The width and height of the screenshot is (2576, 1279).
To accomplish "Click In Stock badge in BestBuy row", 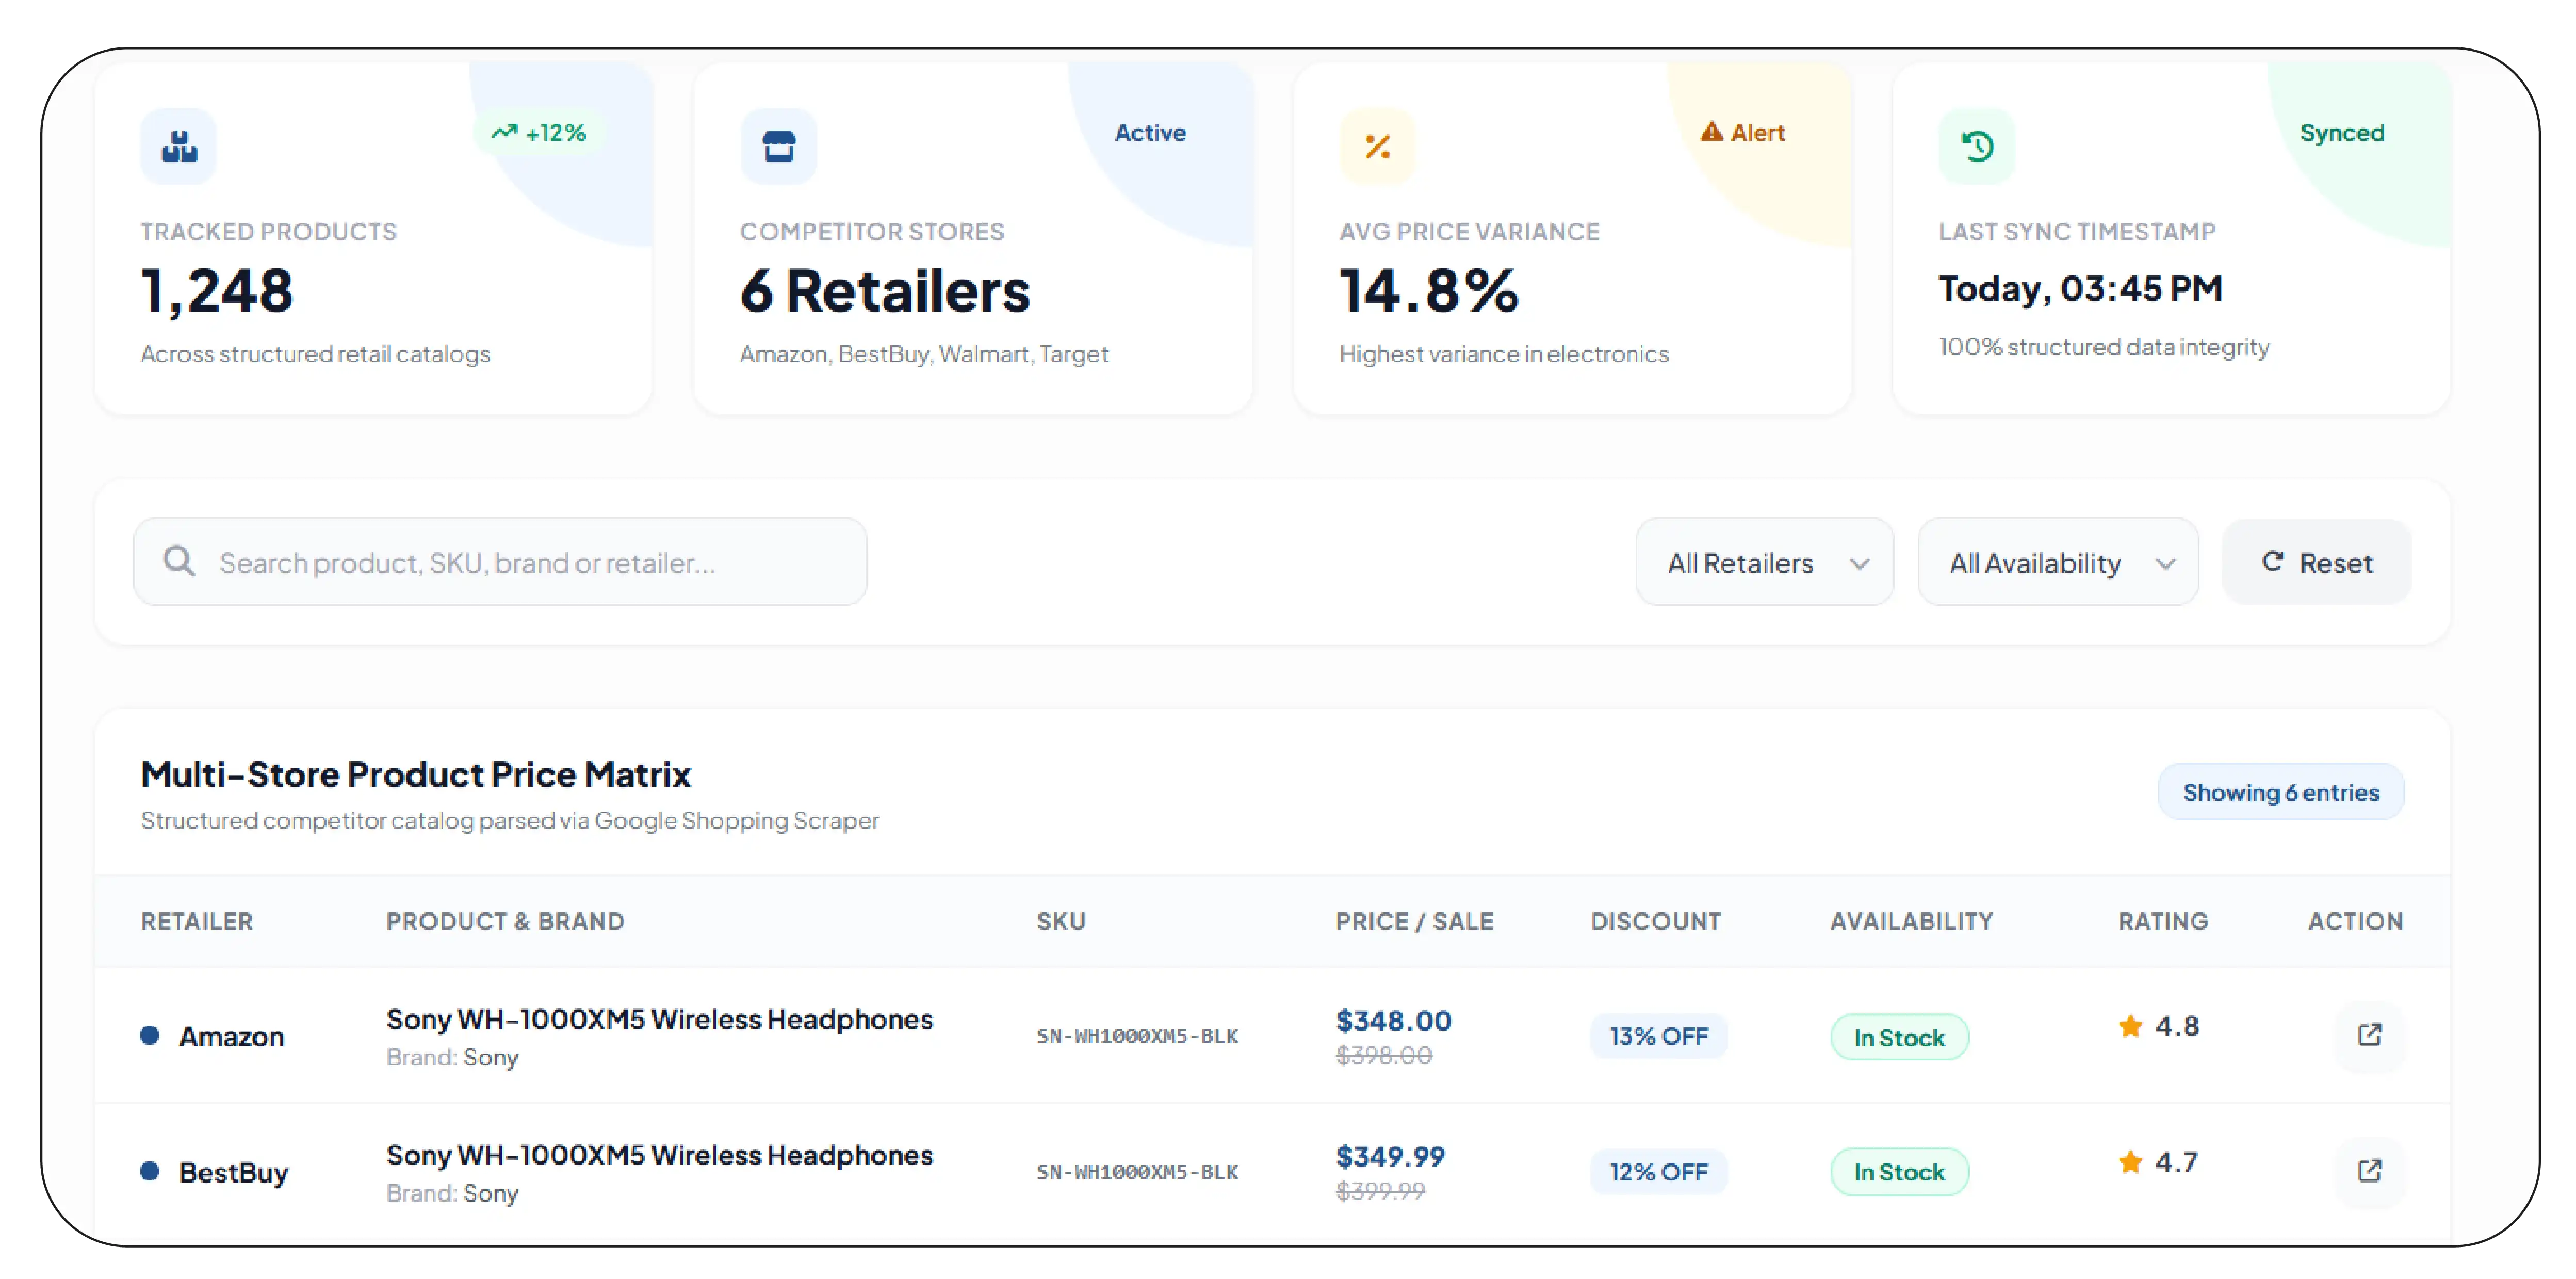I will coord(1899,1171).
